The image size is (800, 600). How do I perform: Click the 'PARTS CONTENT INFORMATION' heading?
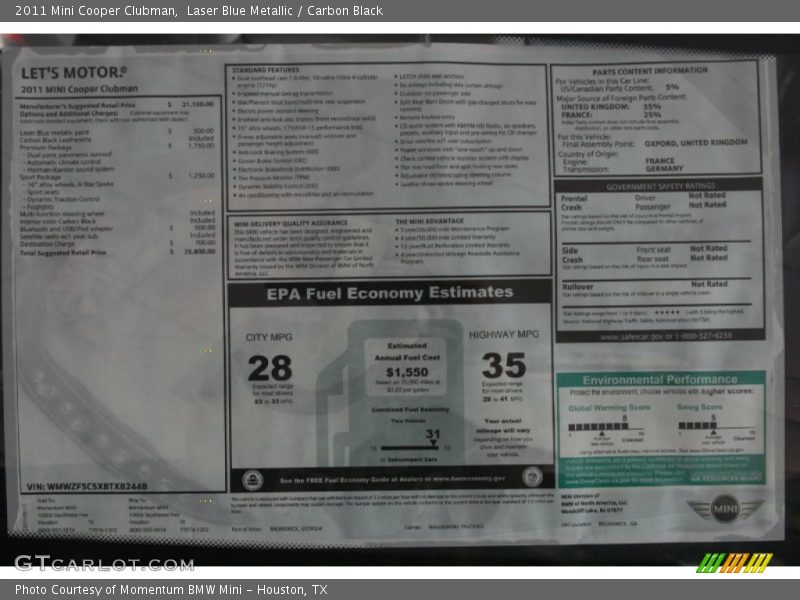[x=650, y=71]
